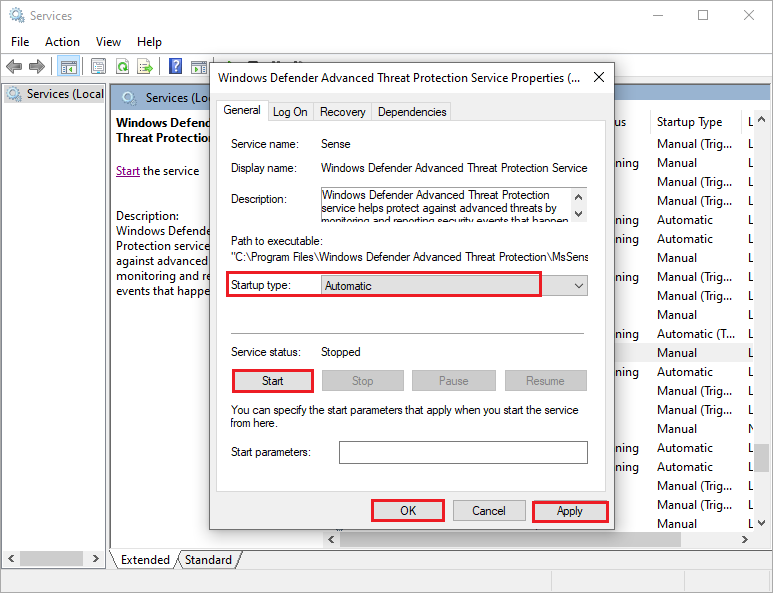
Task: Open the Action menu
Action: point(62,42)
